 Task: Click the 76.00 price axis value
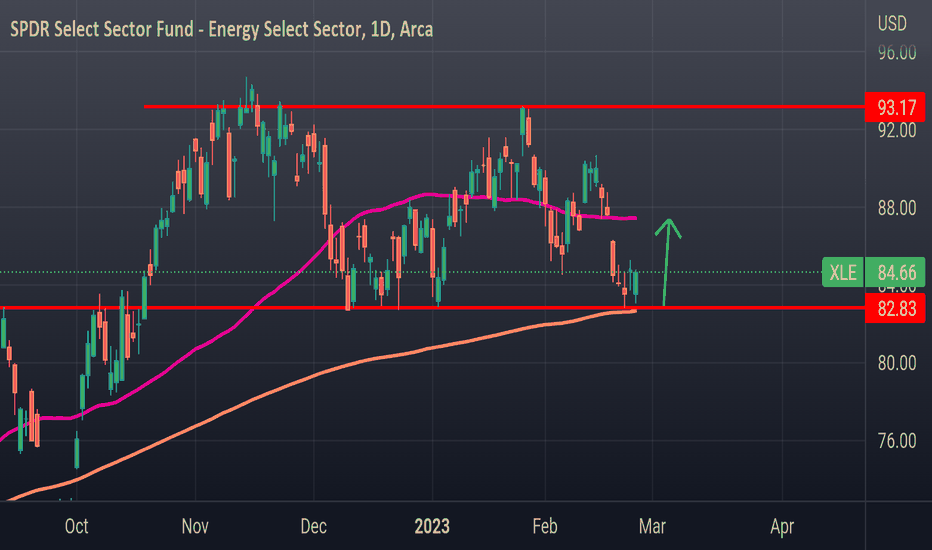[x=897, y=441]
